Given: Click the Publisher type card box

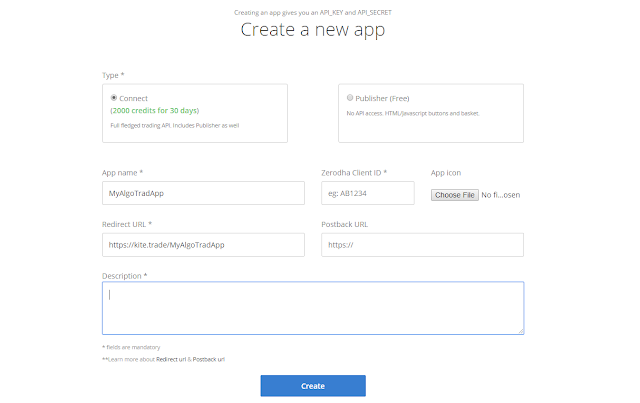Looking at the screenshot, I should (x=431, y=113).
